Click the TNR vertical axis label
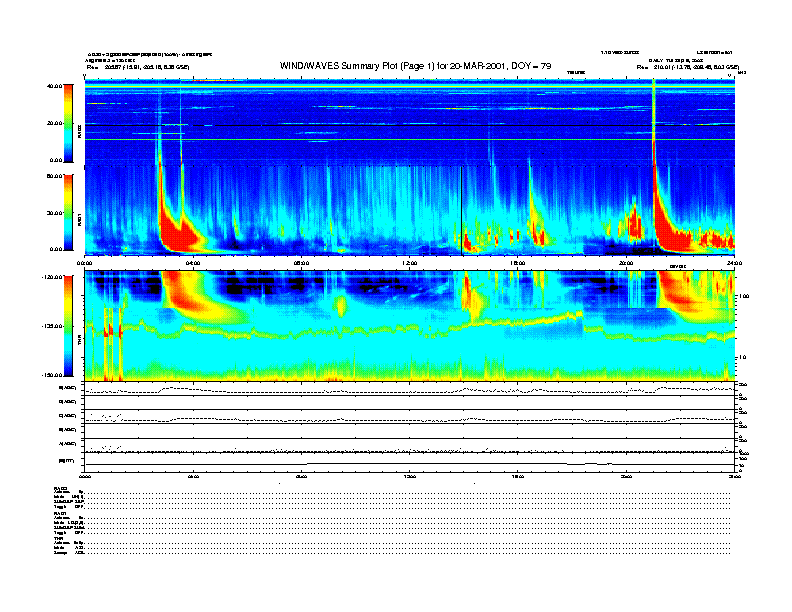Viewport: 792px width, 612px height. coord(79,342)
